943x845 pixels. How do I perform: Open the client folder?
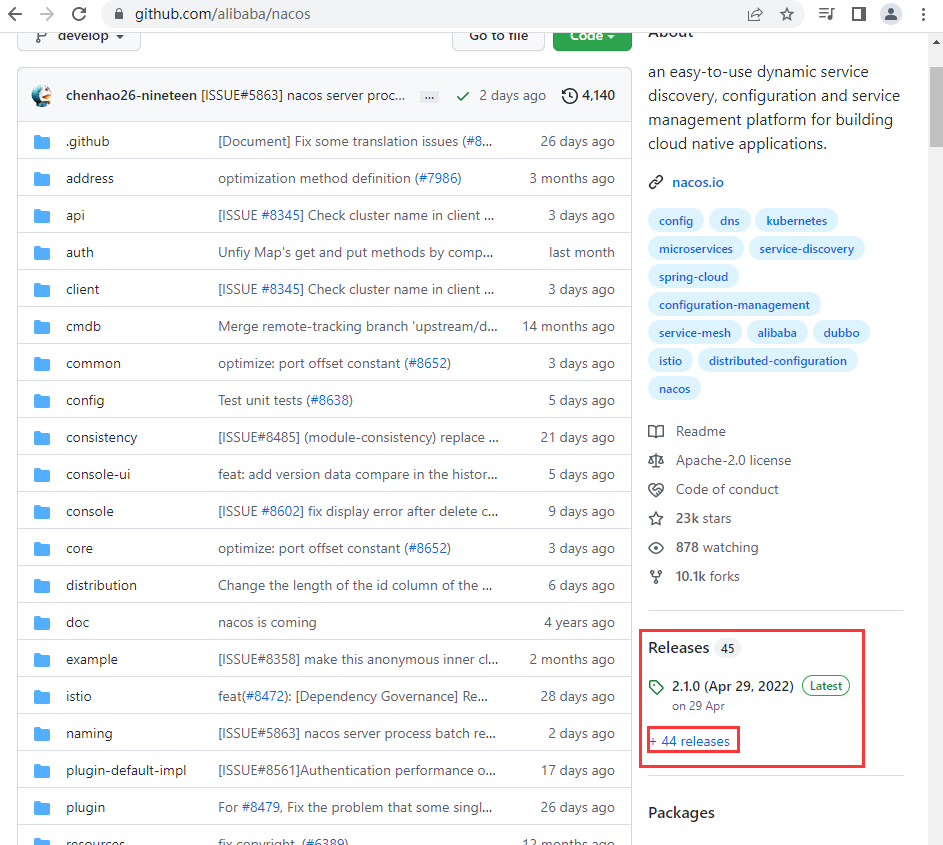click(x=82, y=290)
